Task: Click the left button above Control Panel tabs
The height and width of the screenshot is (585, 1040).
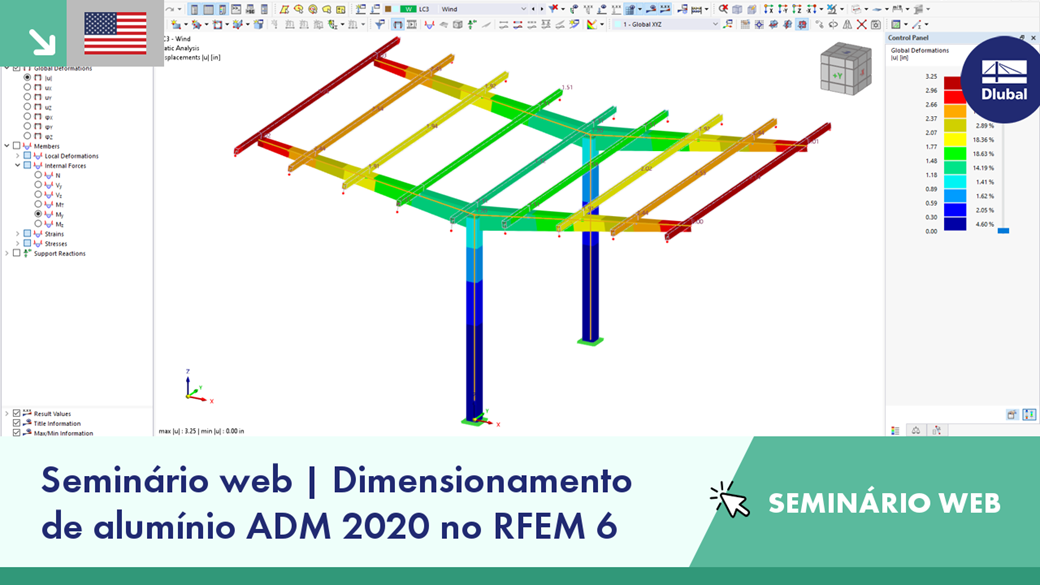Action: coord(1011,415)
